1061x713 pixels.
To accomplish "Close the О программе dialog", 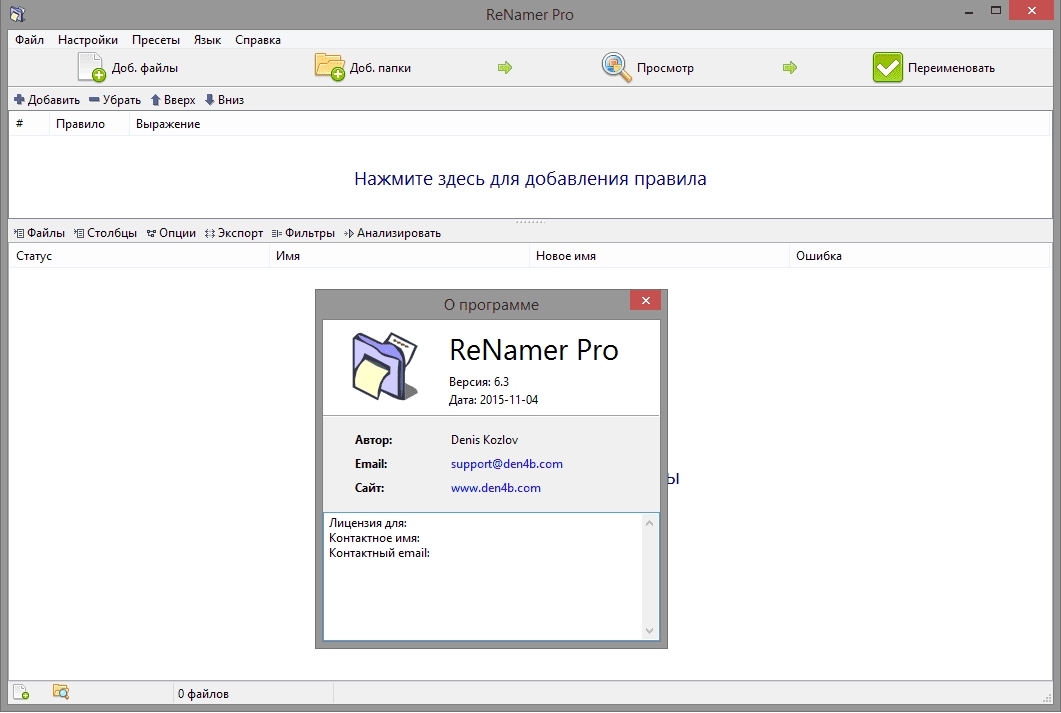I will coord(646,300).
